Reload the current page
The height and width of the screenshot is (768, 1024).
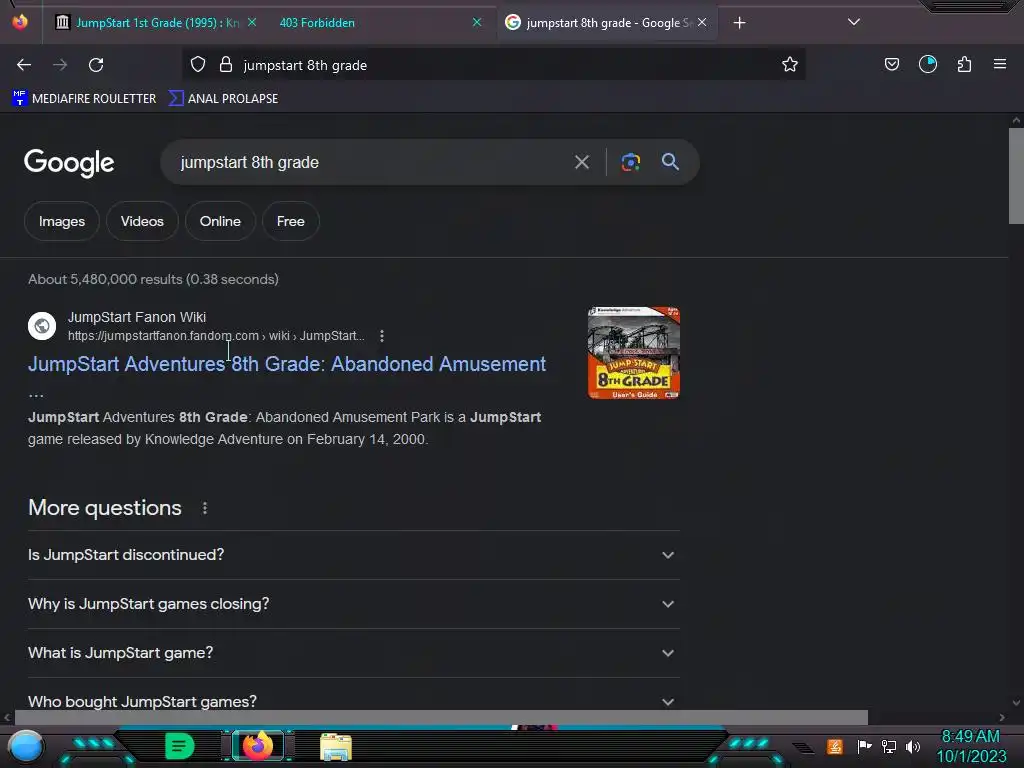click(x=96, y=65)
